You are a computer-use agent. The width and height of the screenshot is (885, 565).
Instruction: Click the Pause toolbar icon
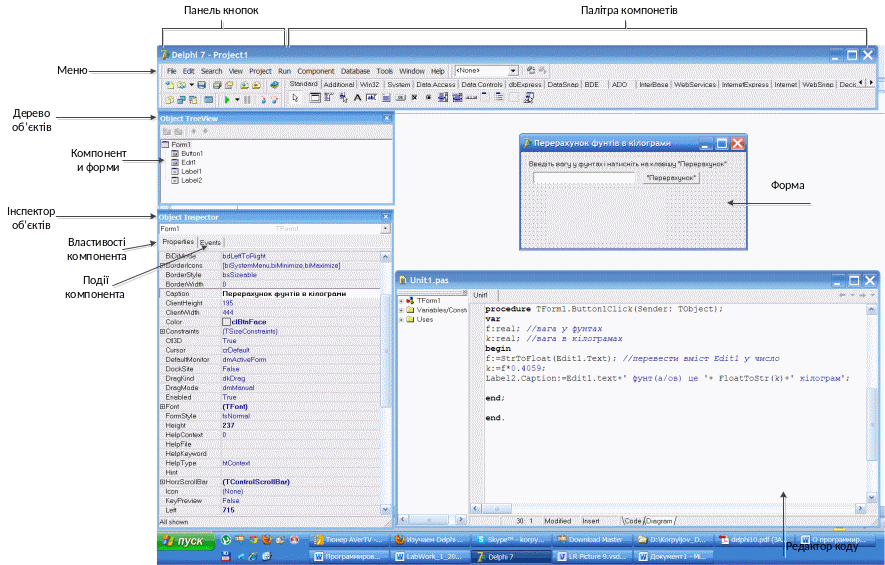pos(246,100)
